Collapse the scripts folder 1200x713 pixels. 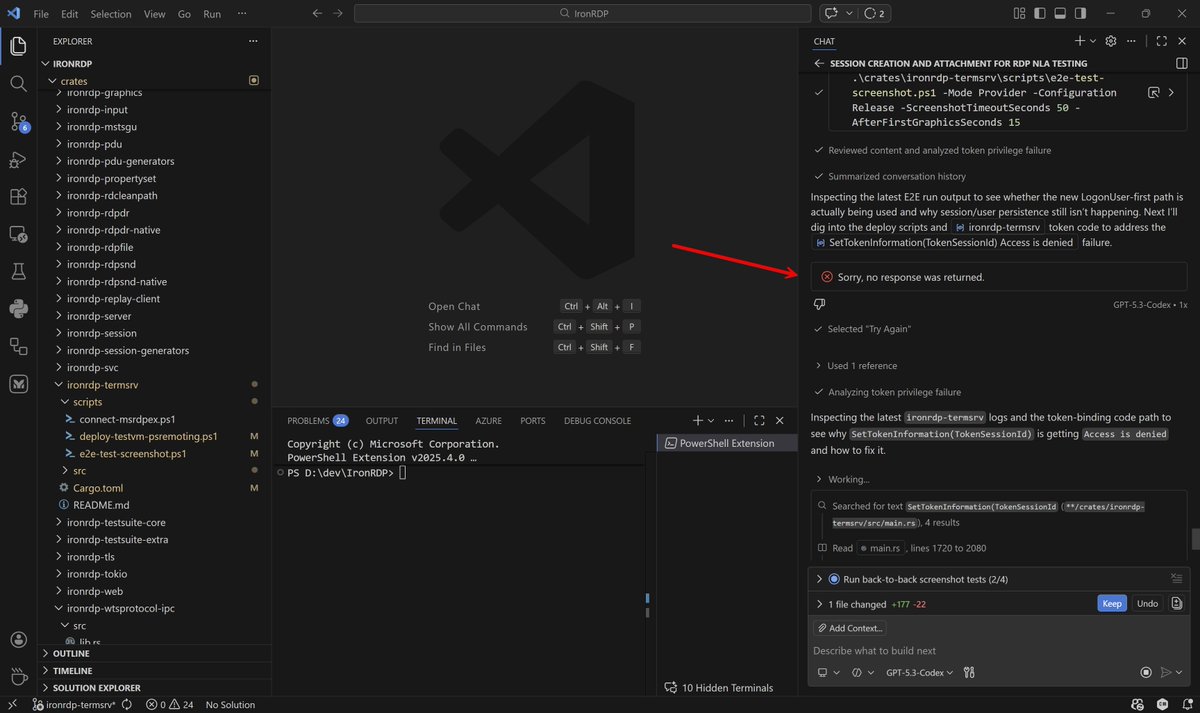click(x=155, y=402)
